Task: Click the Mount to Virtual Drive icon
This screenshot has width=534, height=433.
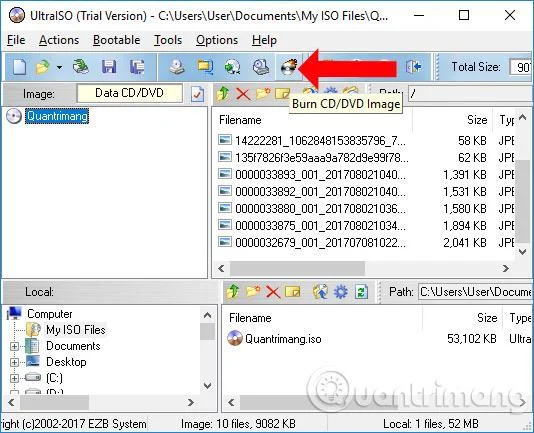Action: click(x=261, y=67)
